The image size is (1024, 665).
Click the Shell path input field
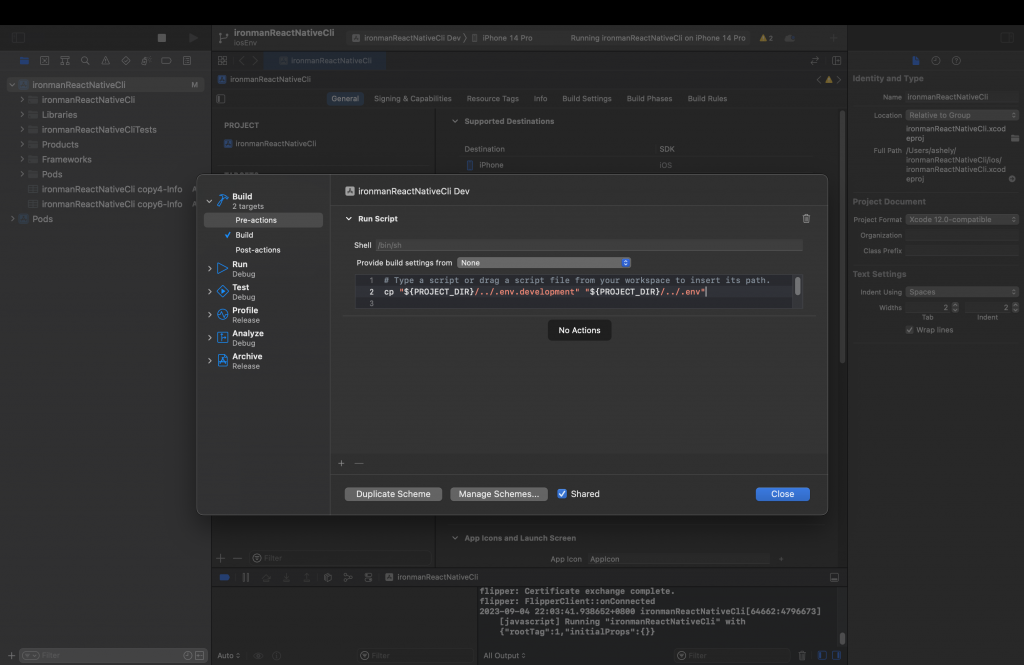click(x=589, y=245)
